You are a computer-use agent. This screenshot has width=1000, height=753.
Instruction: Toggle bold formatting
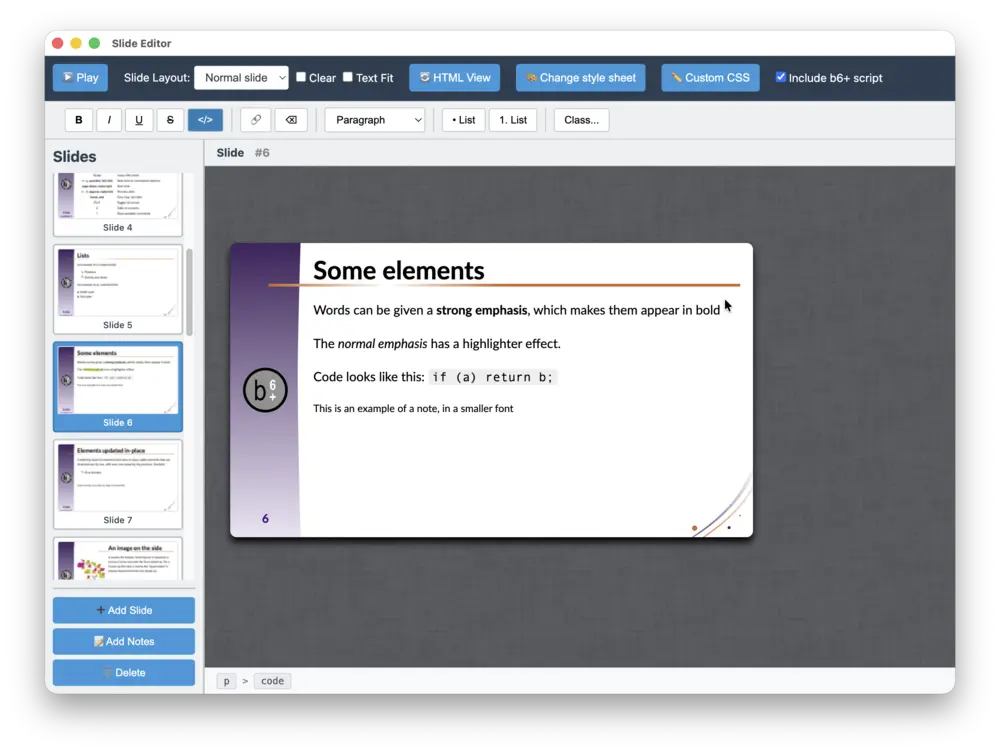(x=78, y=119)
